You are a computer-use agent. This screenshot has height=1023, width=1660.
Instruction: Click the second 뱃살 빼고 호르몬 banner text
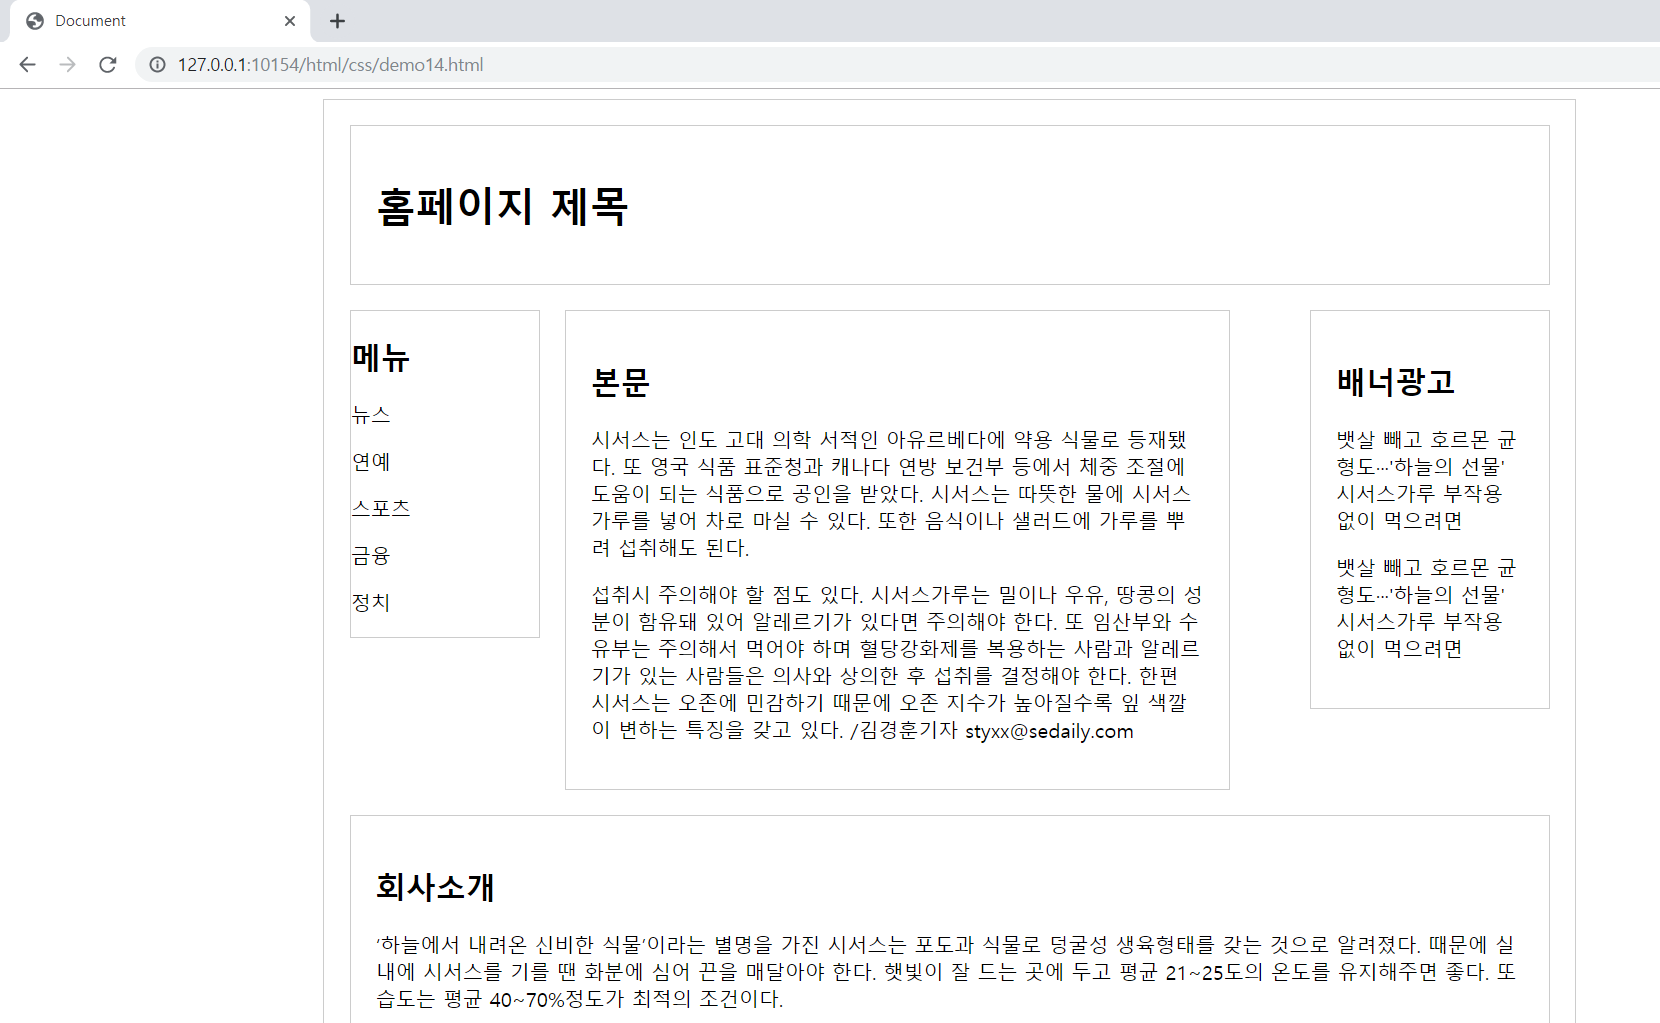tap(1427, 608)
